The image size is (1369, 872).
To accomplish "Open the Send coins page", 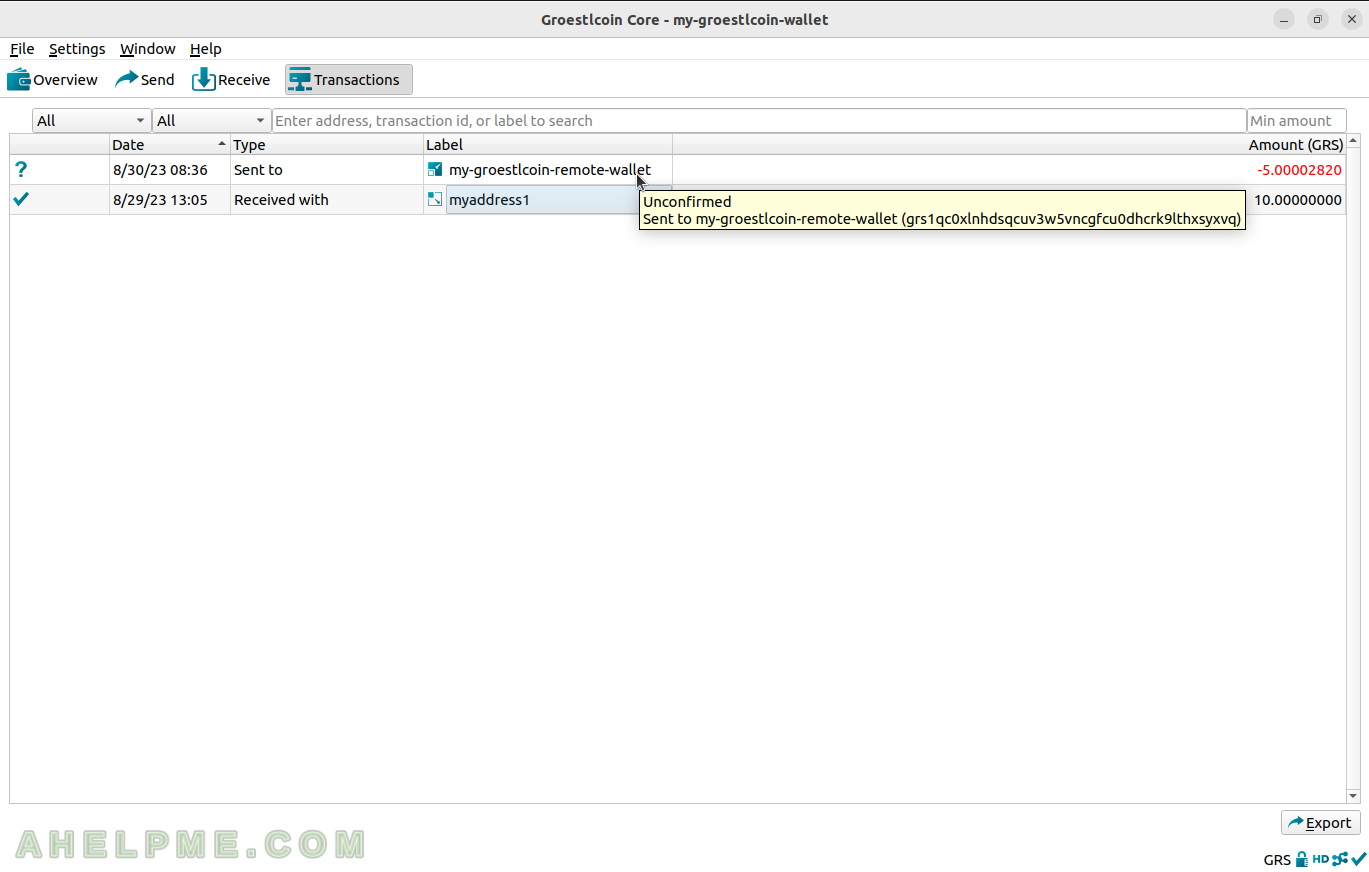I will [x=145, y=80].
